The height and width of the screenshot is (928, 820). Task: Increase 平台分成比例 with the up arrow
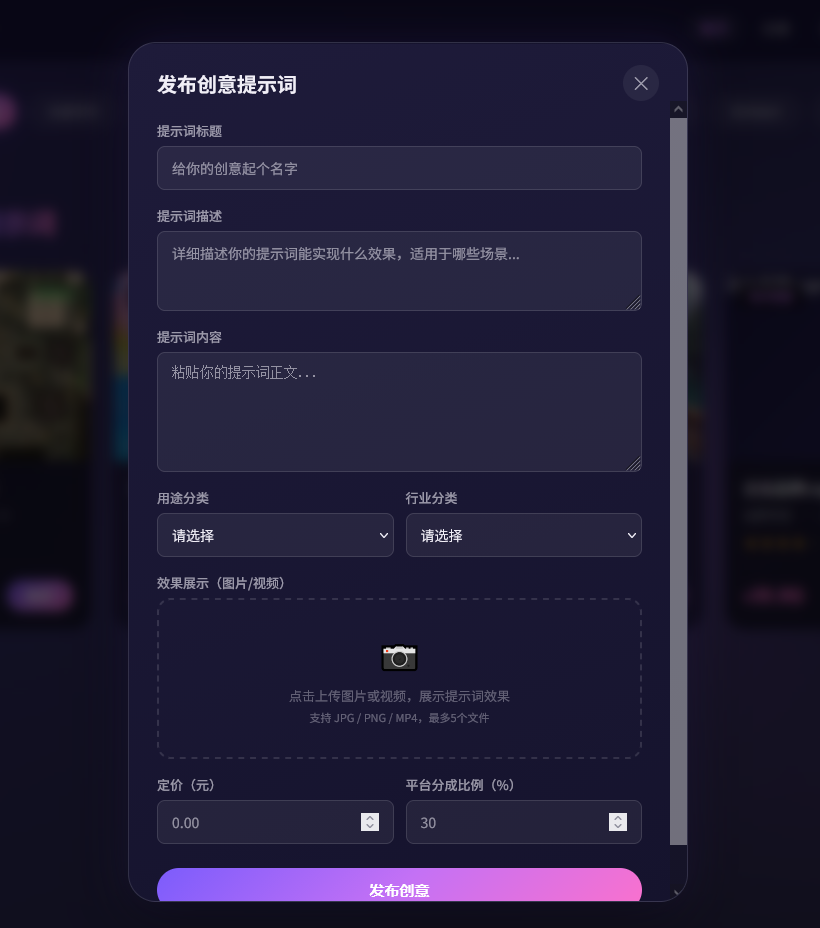point(618,817)
